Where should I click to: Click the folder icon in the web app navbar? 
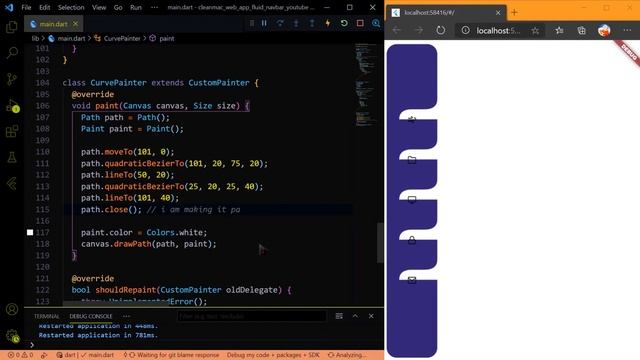pos(412,160)
